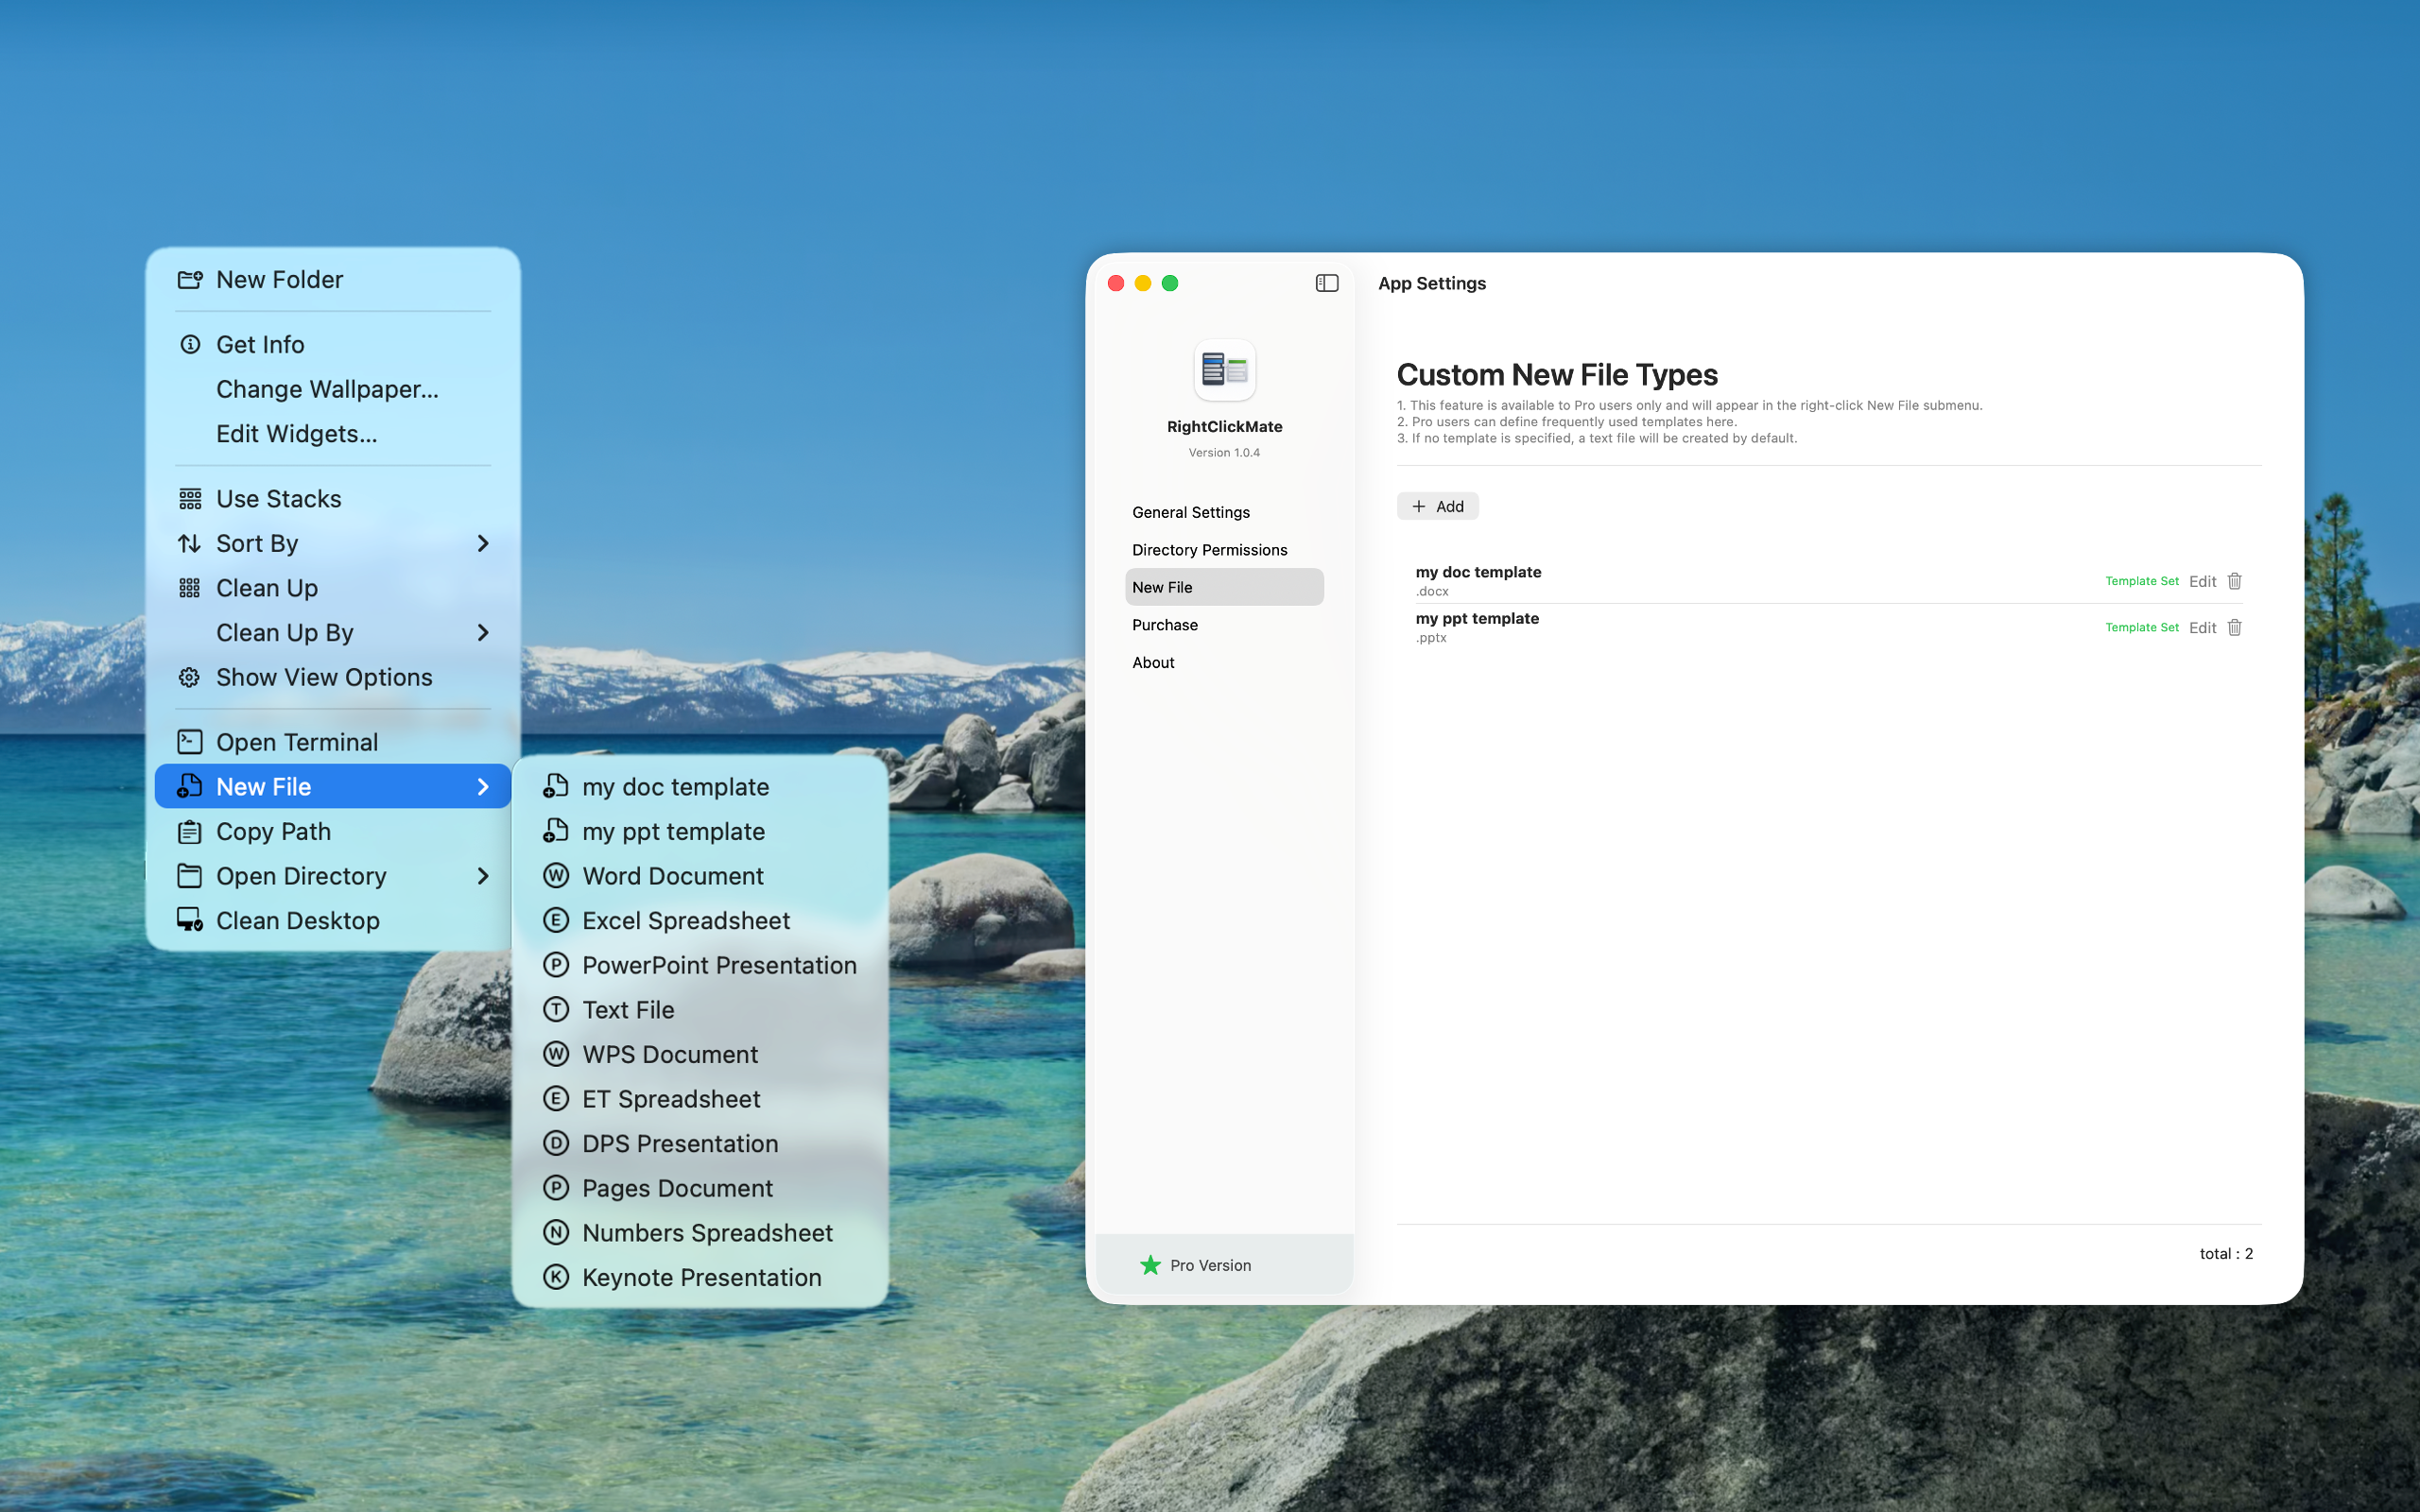The height and width of the screenshot is (1512, 2420).
Task: Expand the Clean Up By submenu arrow
Action: click(x=483, y=633)
